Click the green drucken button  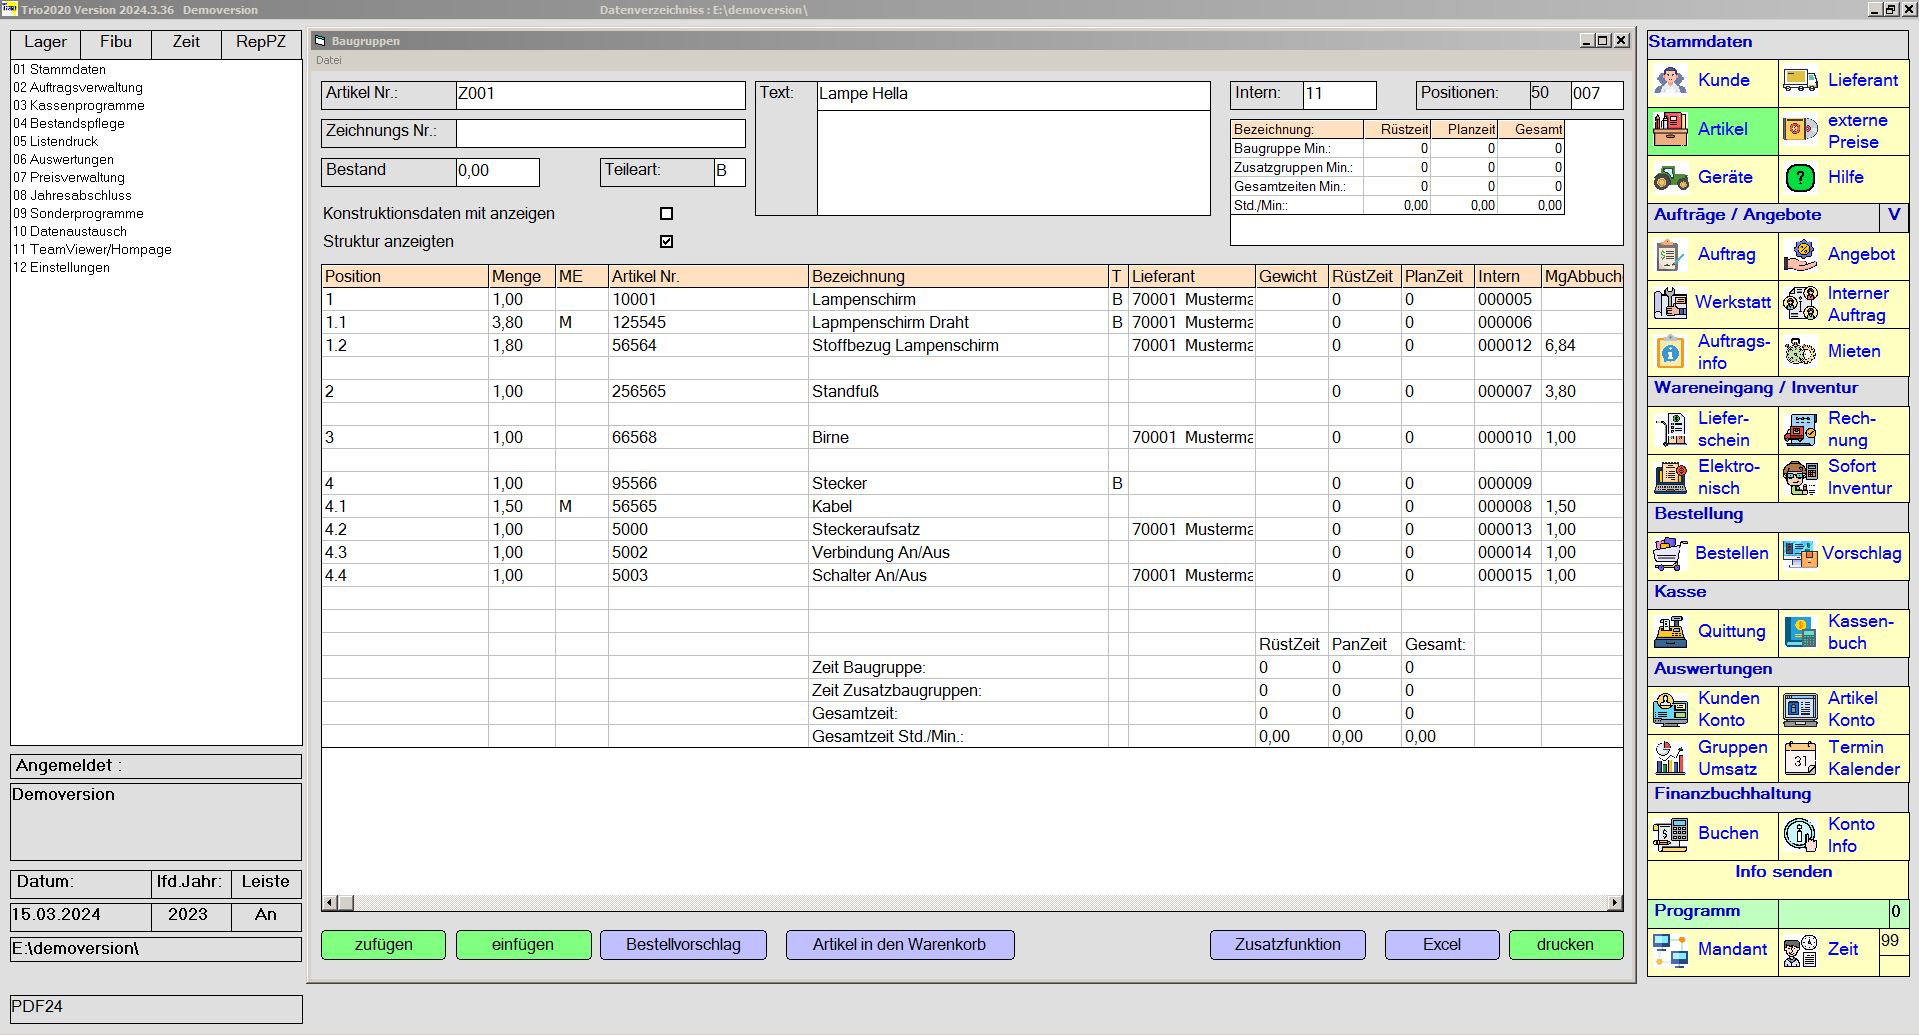(x=1565, y=945)
